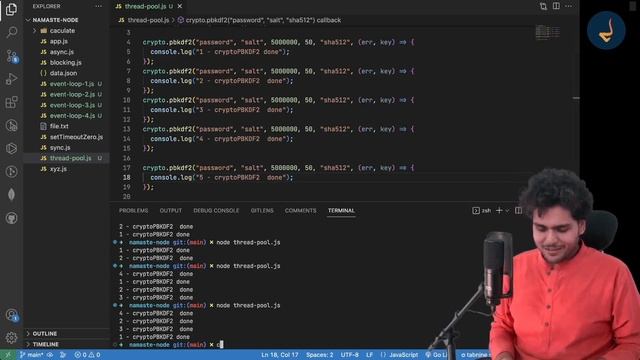Change end of line sequence LF

tap(369, 355)
